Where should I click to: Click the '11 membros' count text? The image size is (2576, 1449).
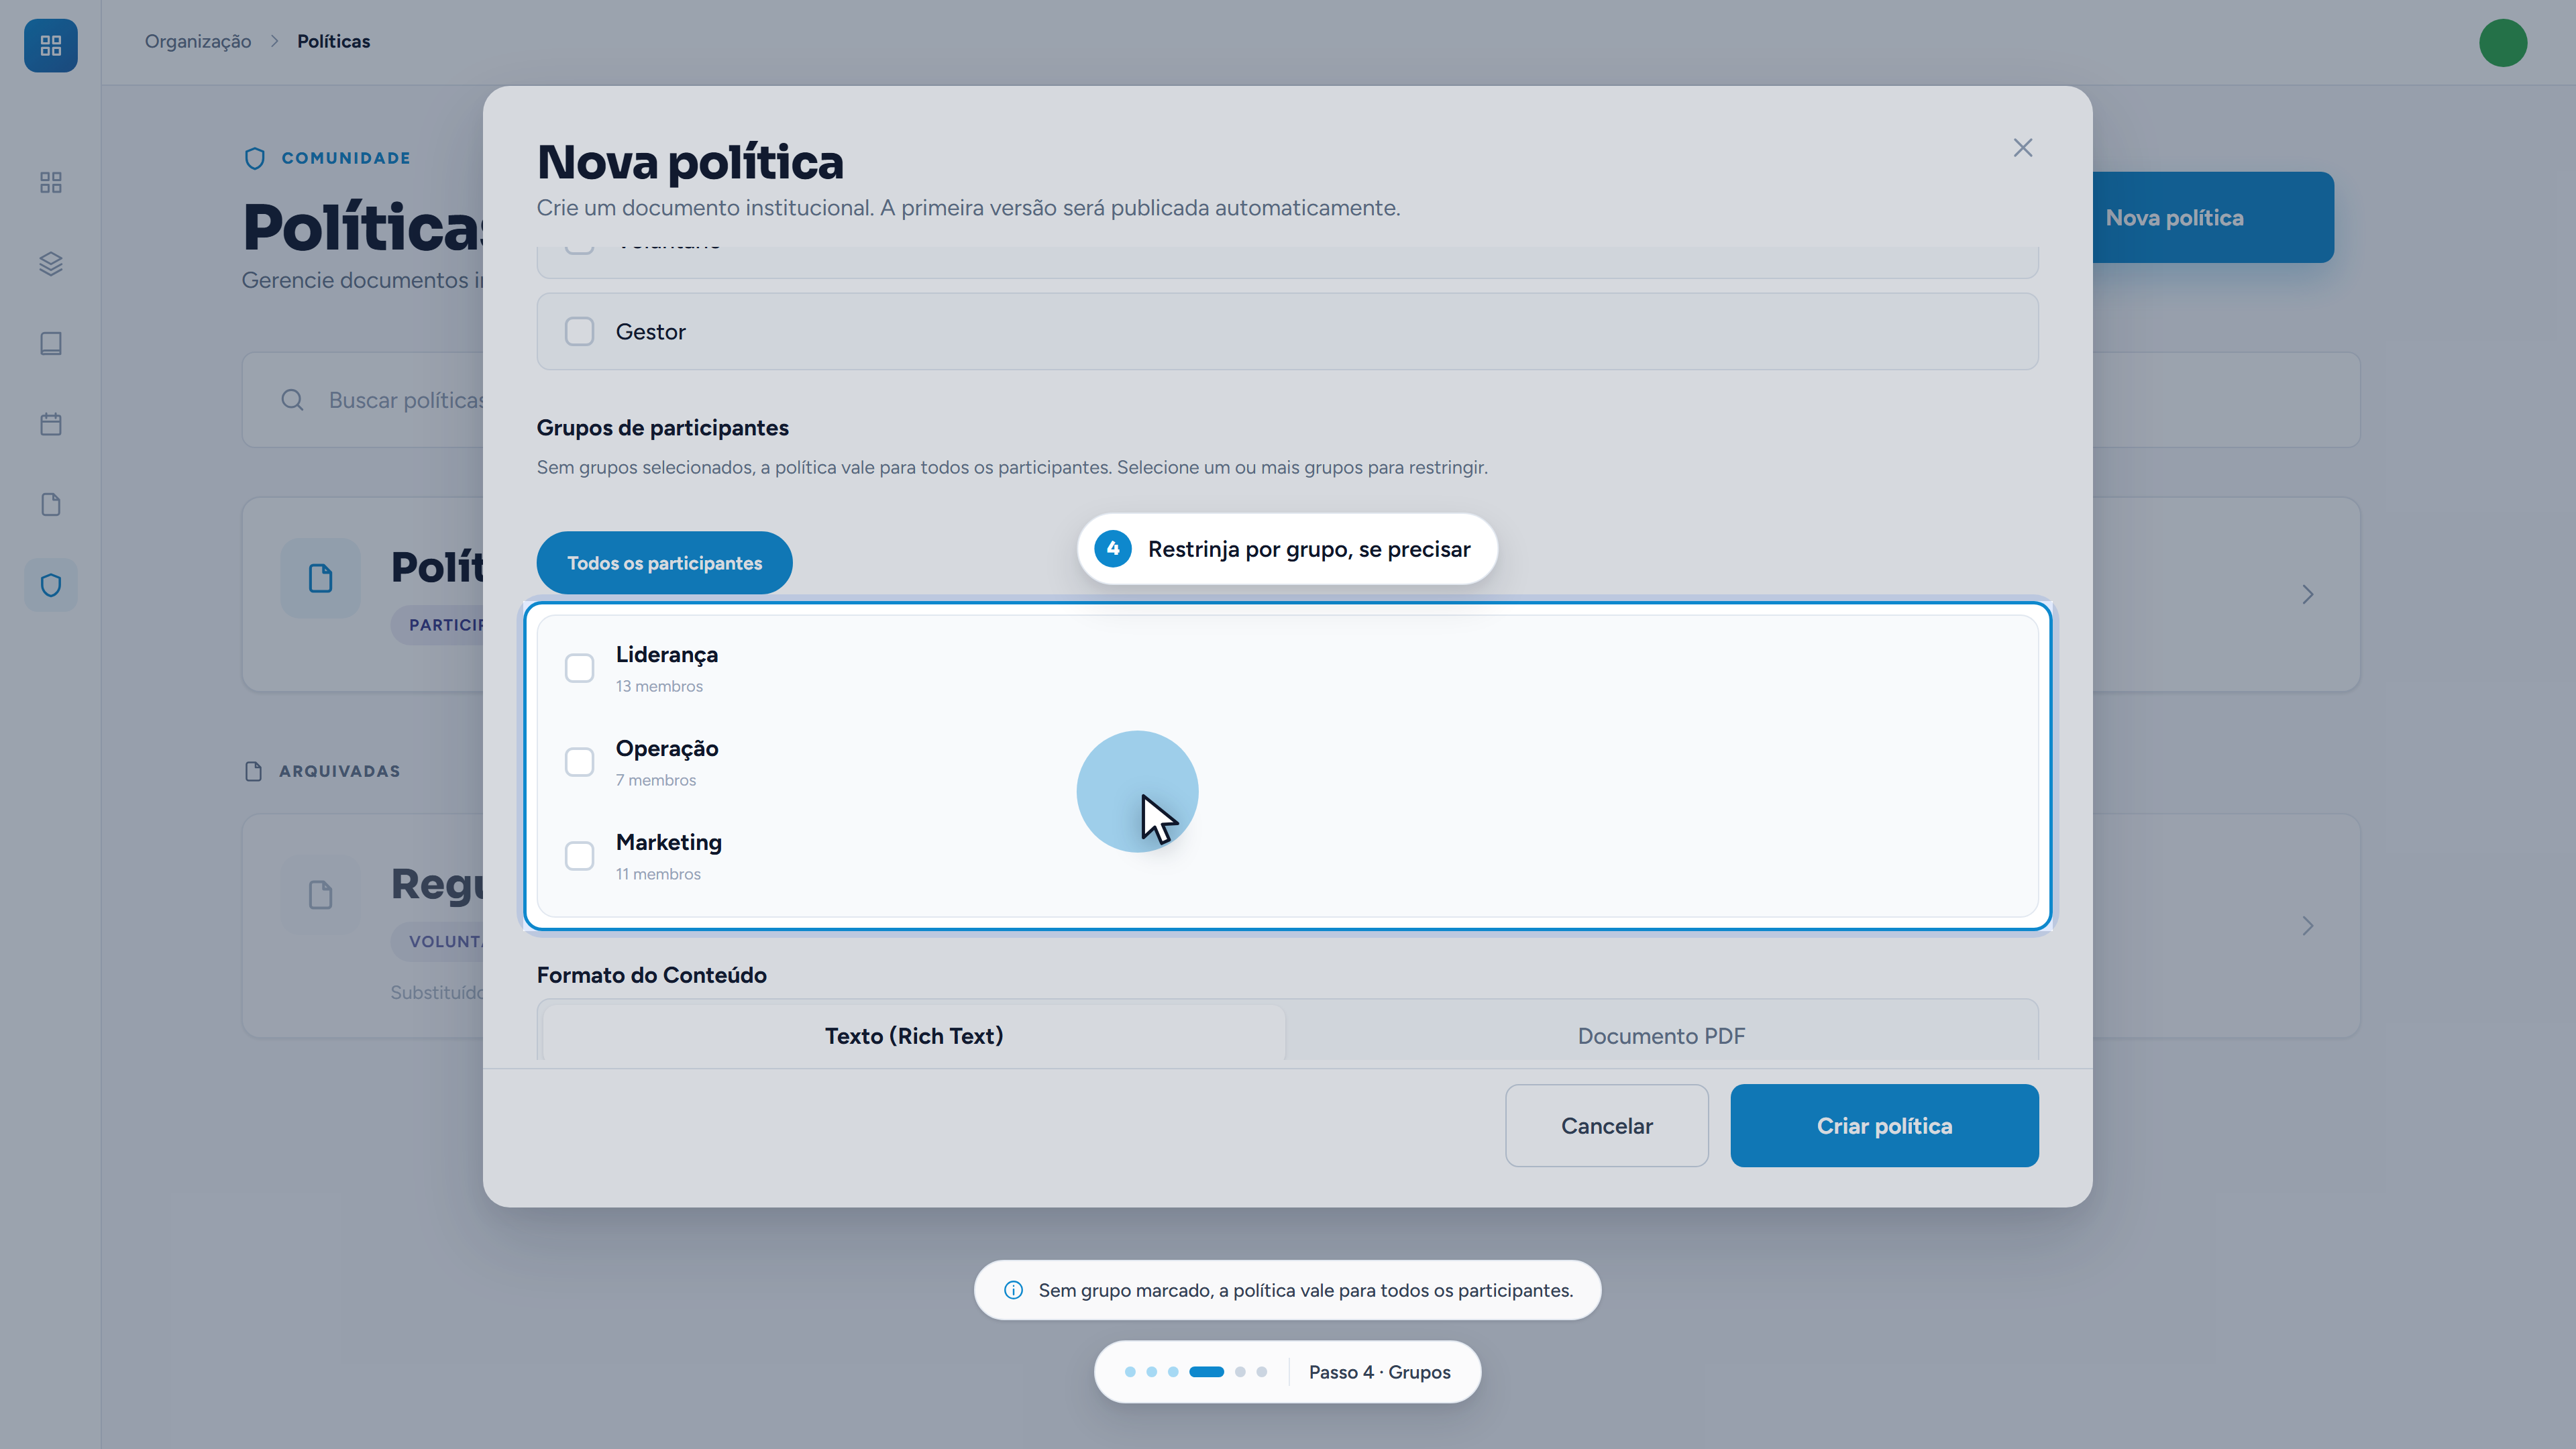point(658,874)
